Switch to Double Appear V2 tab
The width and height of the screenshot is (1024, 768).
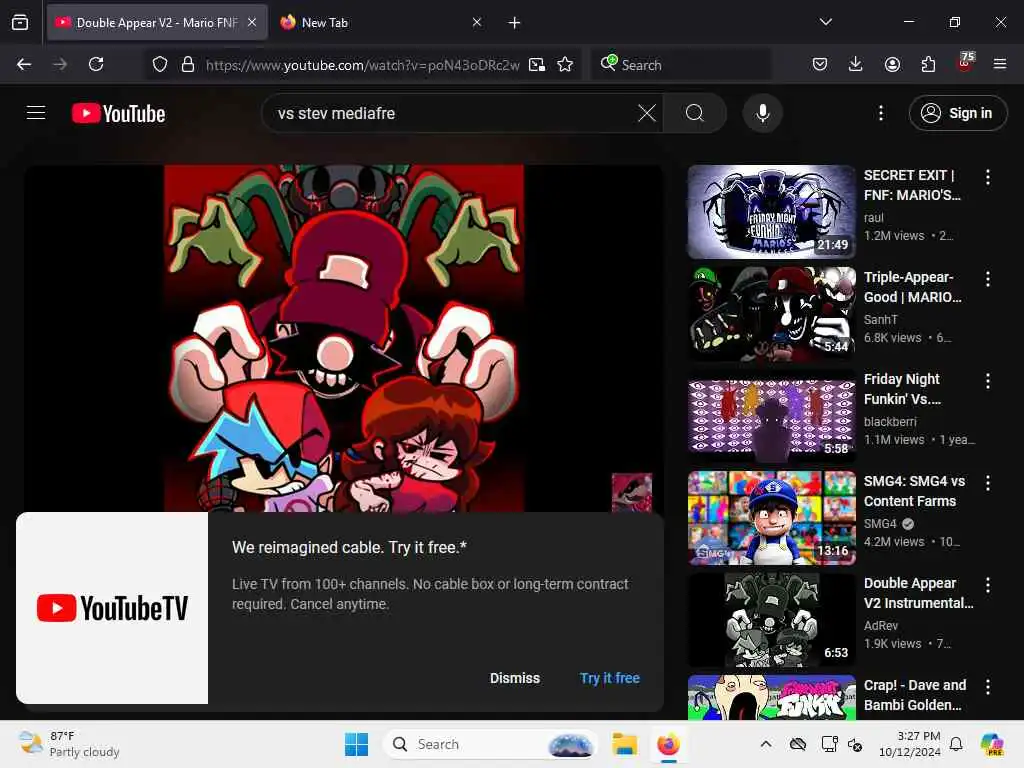157,23
